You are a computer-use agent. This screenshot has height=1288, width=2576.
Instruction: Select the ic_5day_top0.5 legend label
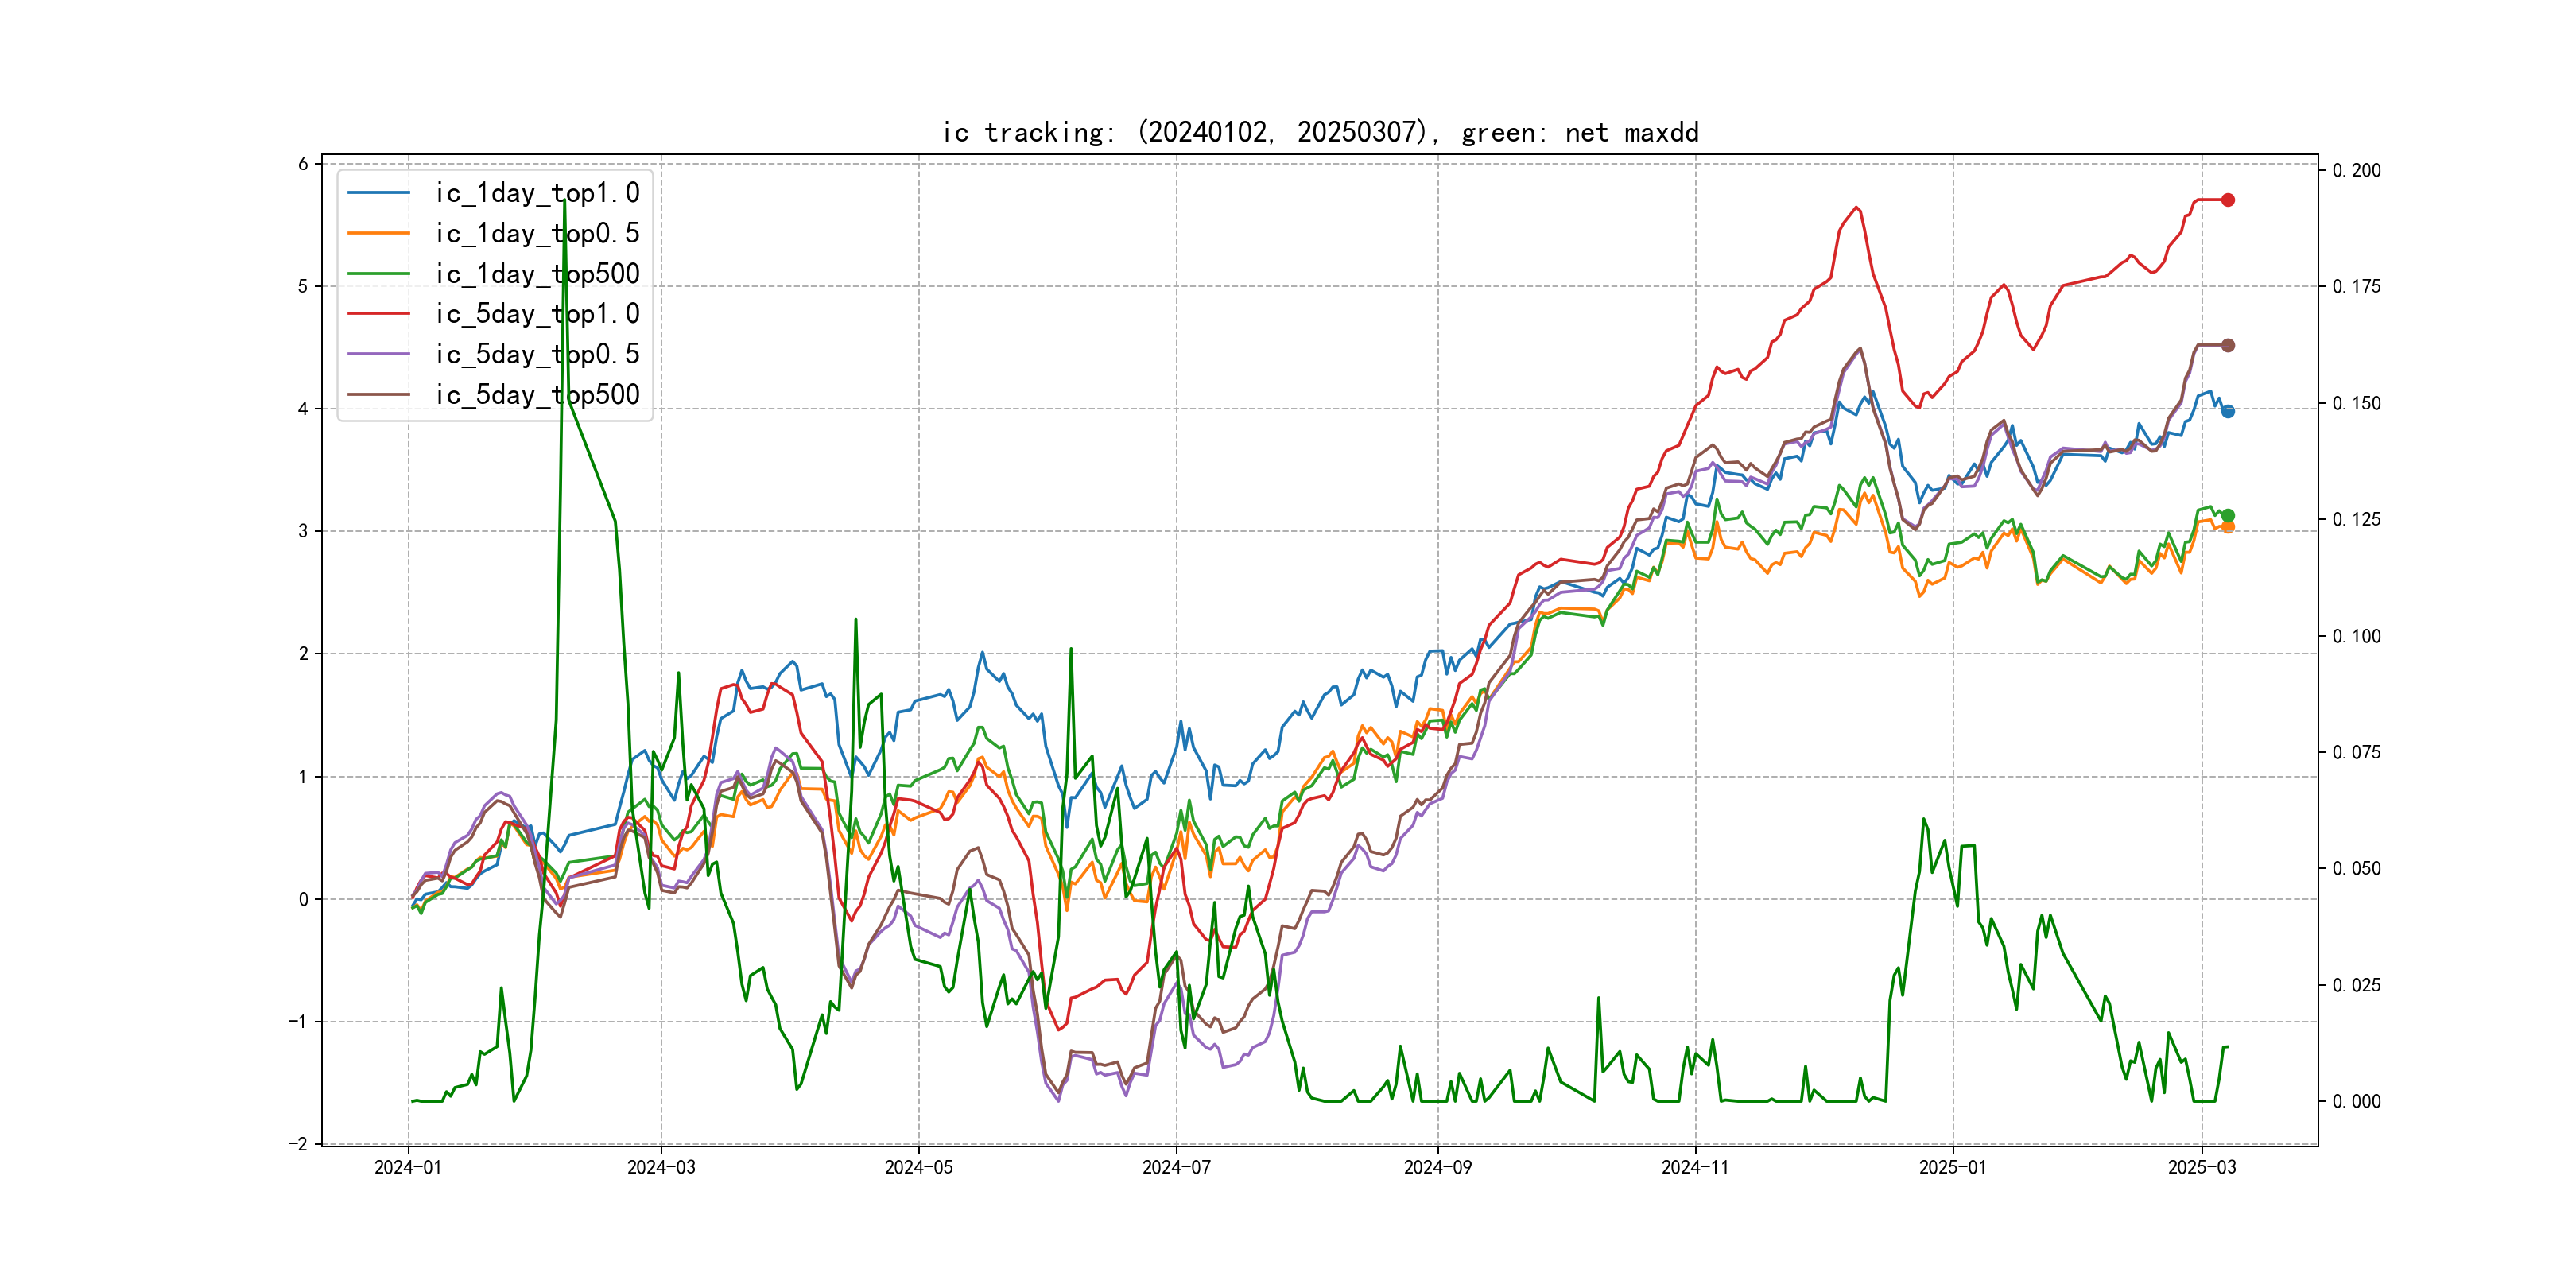click(x=537, y=354)
